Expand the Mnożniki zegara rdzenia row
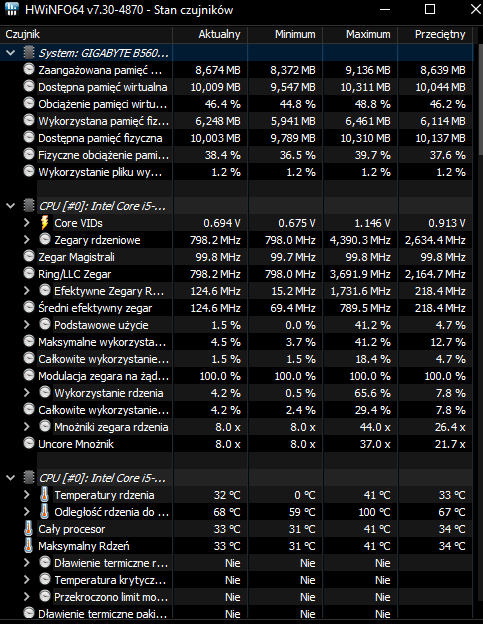Image resolution: width=483 pixels, height=624 pixels. (27, 427)
